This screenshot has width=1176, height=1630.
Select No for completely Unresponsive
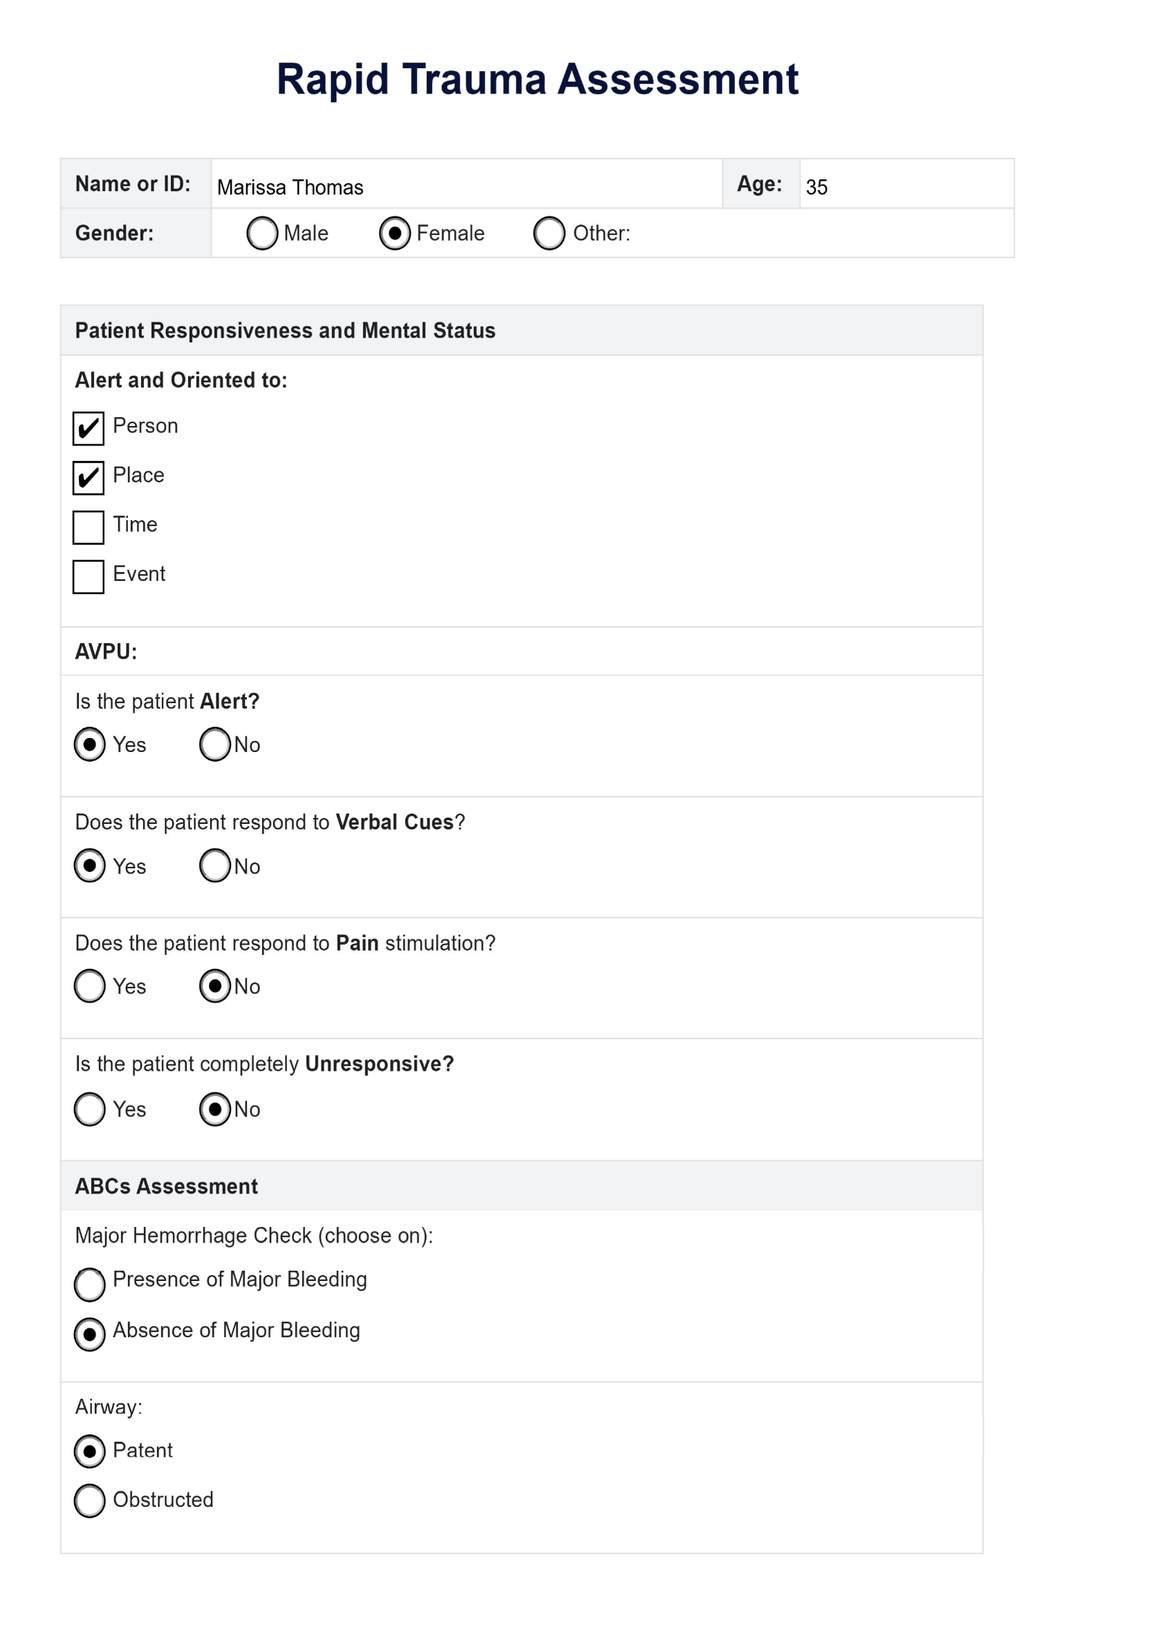(x=215, y=1109)
